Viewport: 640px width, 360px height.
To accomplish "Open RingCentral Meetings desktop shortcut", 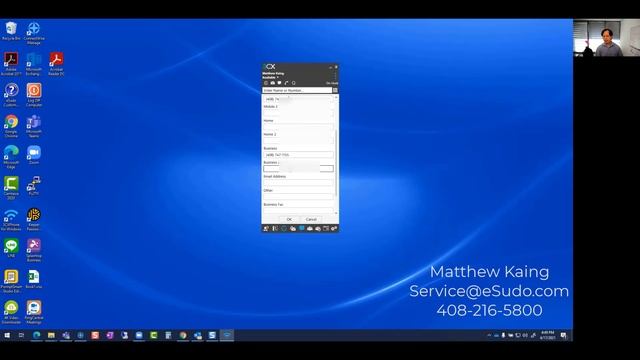I will [33, 312].
